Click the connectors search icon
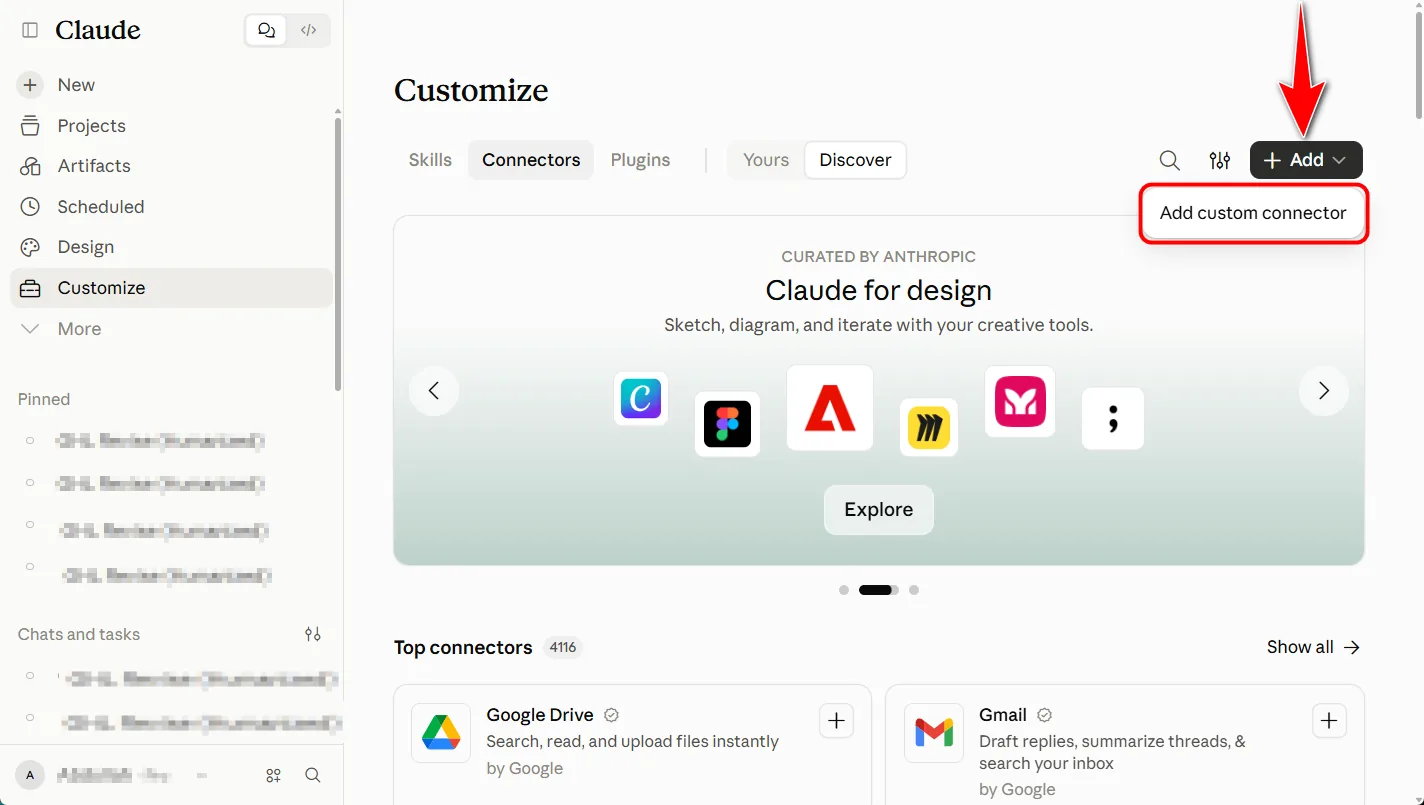The width and height of the screenshot is (1424, 805). coord(1169,160)
